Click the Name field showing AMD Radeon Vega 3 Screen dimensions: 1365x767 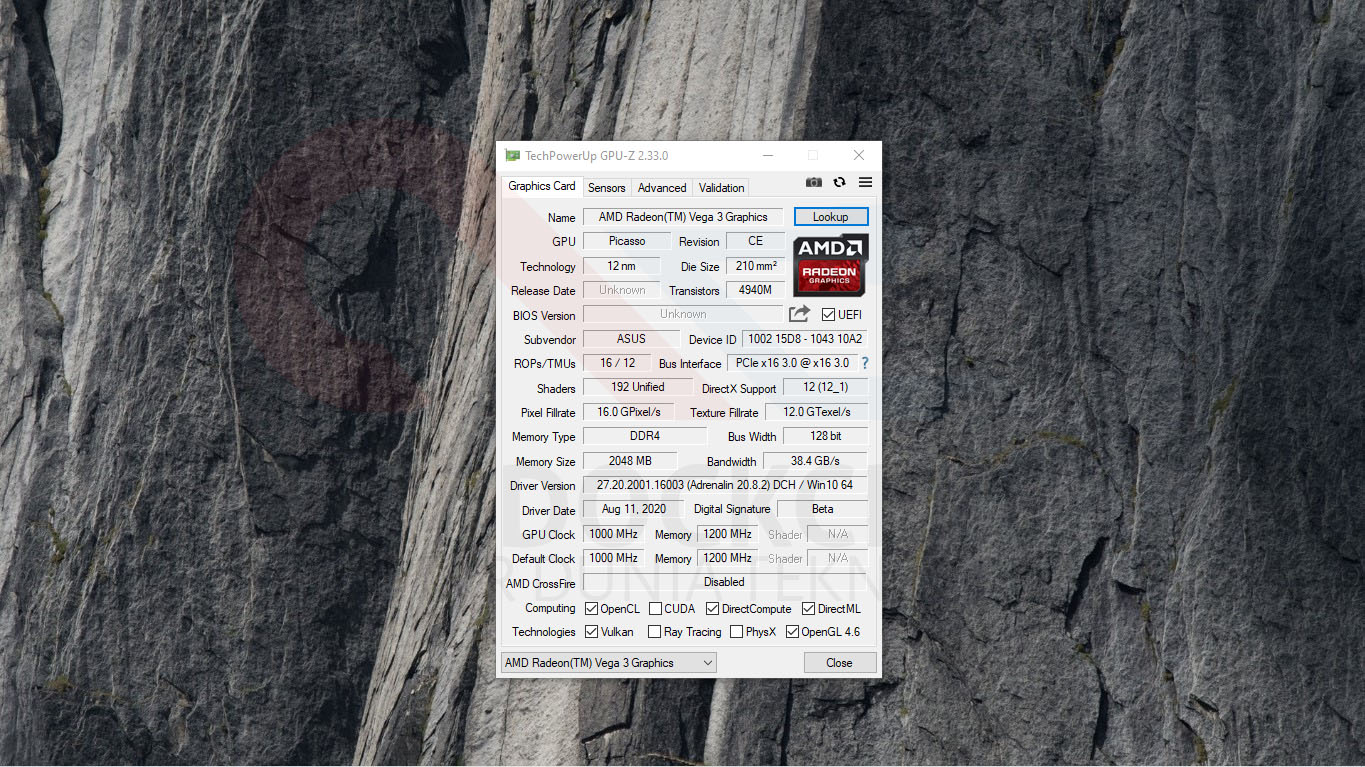click(683, 217)
